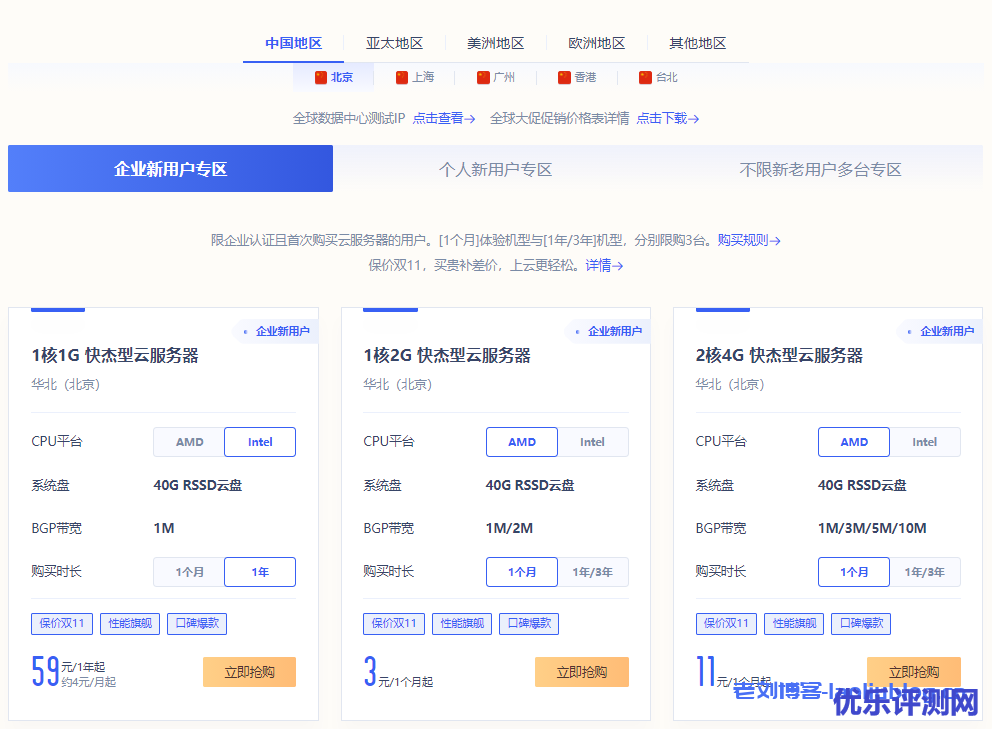This screenshot has width=992, height=729.
Task: Select 1个月 duration on 1核1G card
Action: 189,572
